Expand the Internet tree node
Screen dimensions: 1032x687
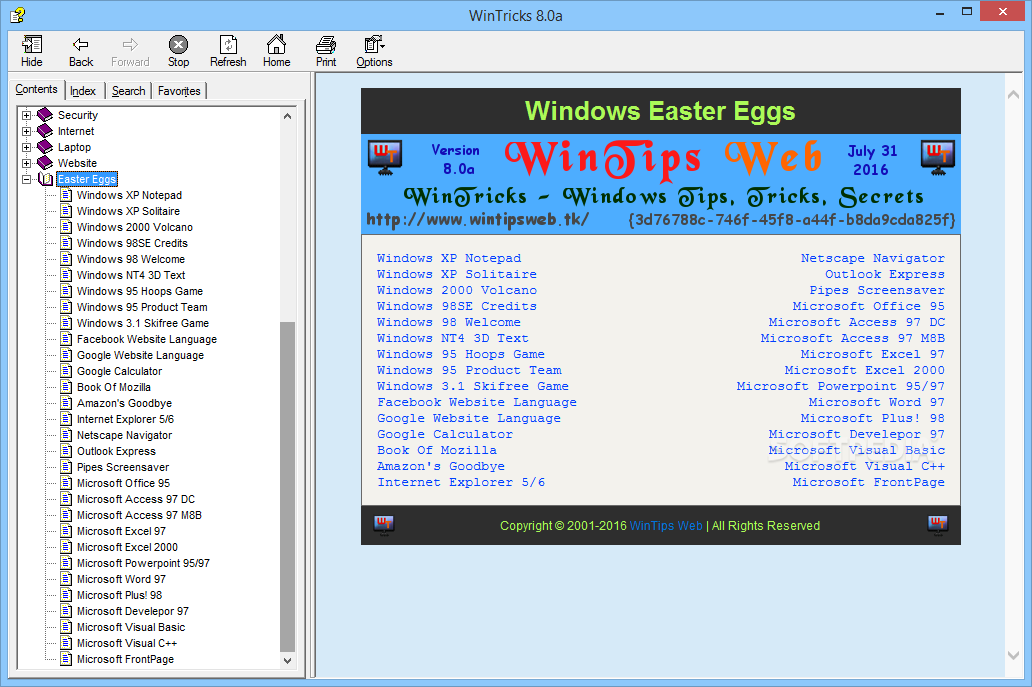(x=26, y=131)
